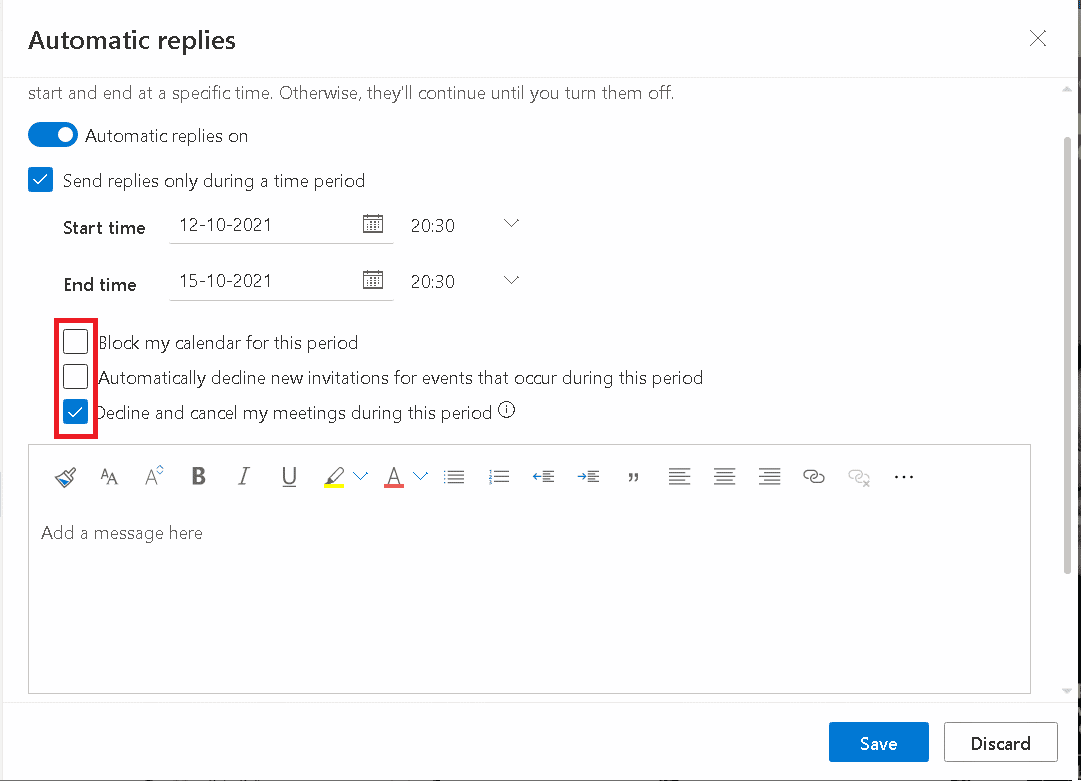Apply quote formatting
Screen dimensions: 1081x781
tap(634, 478)
